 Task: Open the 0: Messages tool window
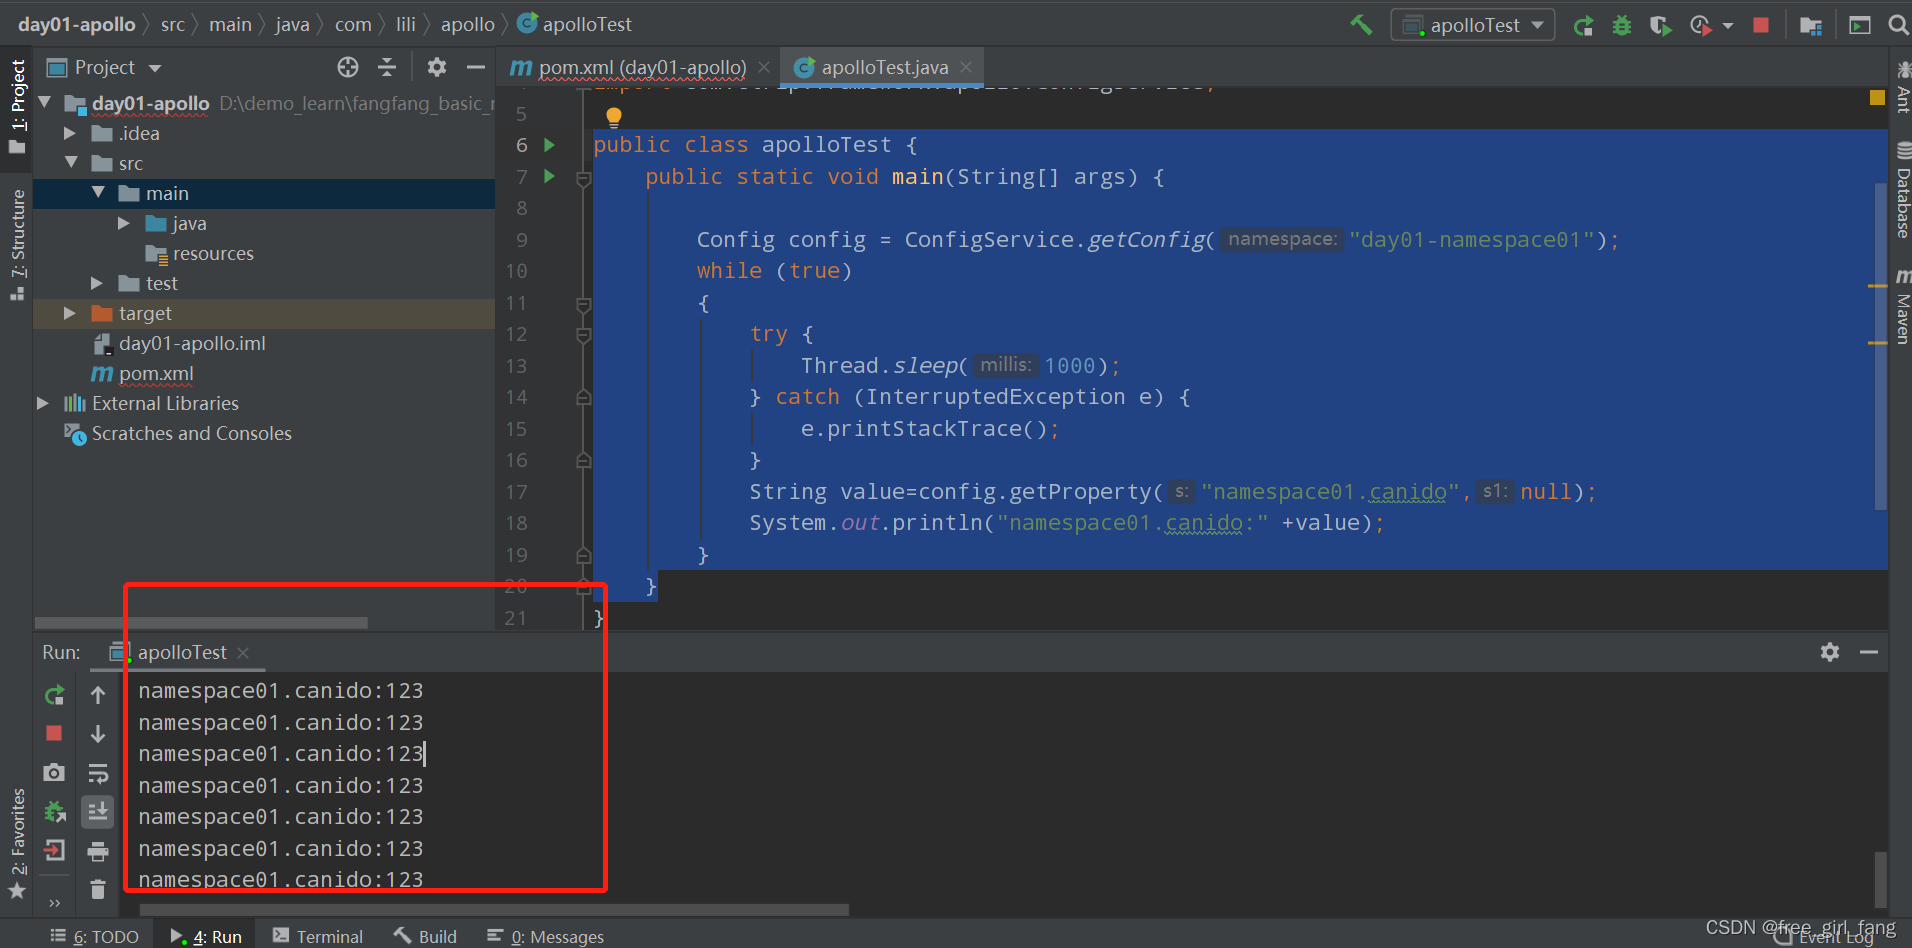pyautogui.click(x=545, y=936)
